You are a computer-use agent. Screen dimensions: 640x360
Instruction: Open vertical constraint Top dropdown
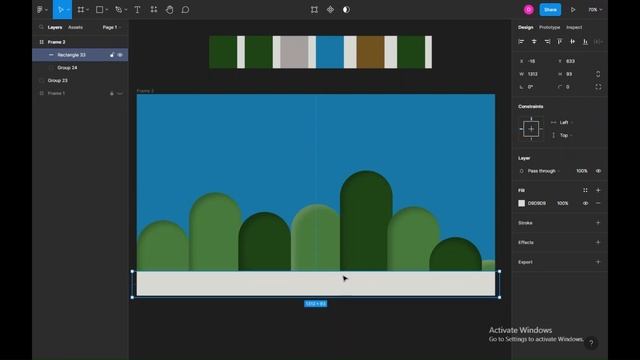(565, 135)
